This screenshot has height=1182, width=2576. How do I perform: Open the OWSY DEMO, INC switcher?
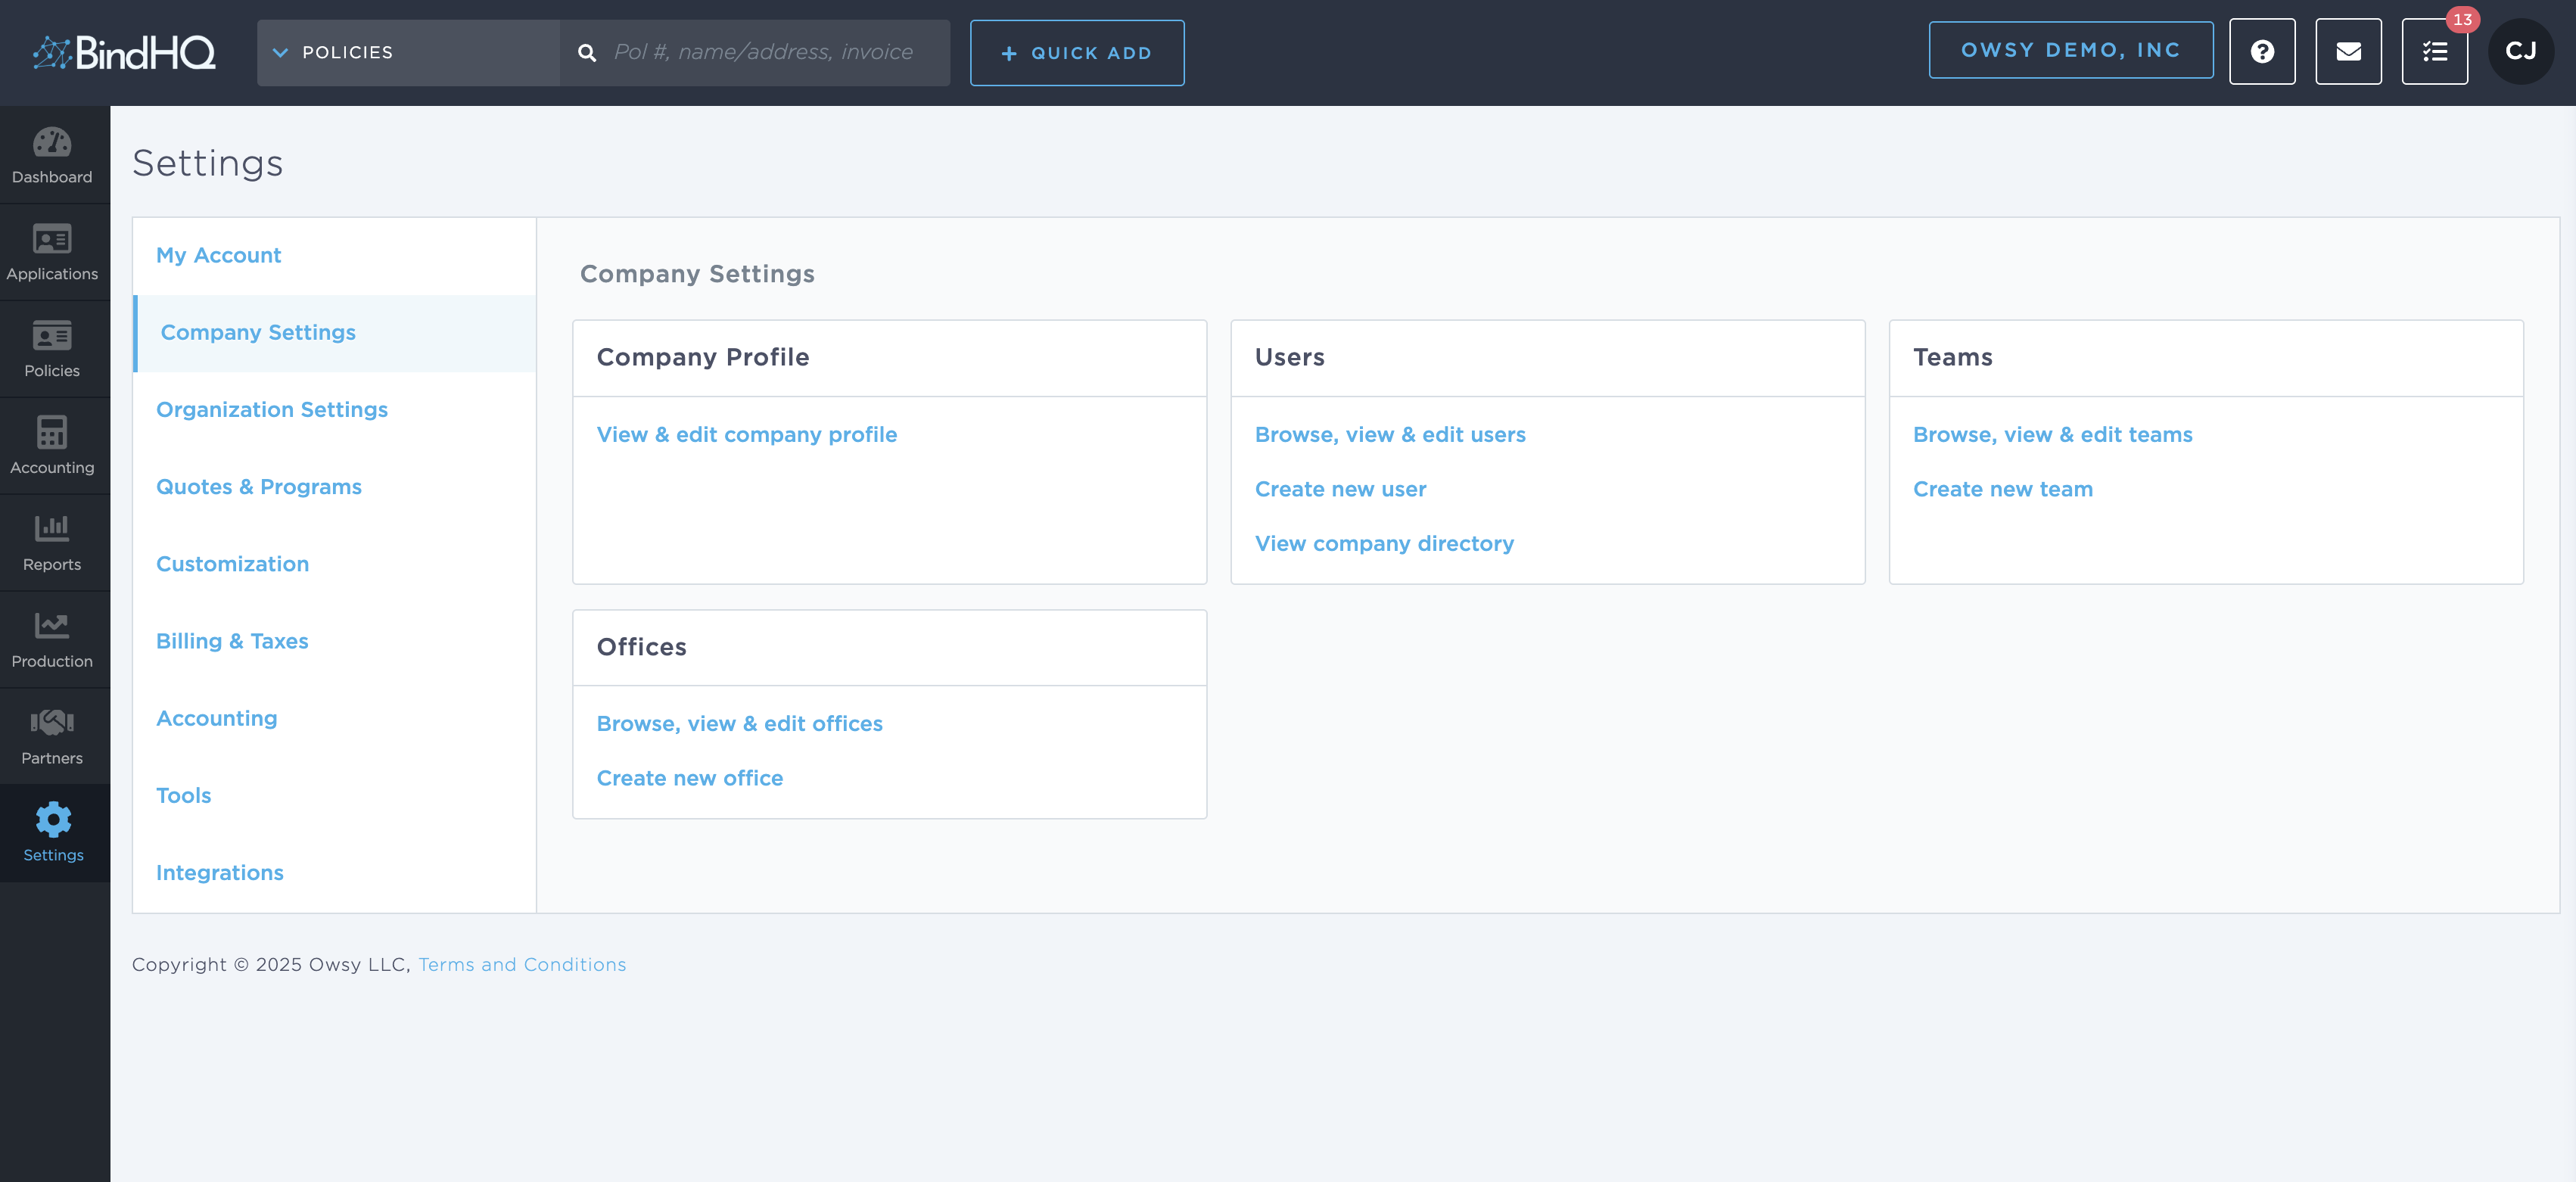2069,50
